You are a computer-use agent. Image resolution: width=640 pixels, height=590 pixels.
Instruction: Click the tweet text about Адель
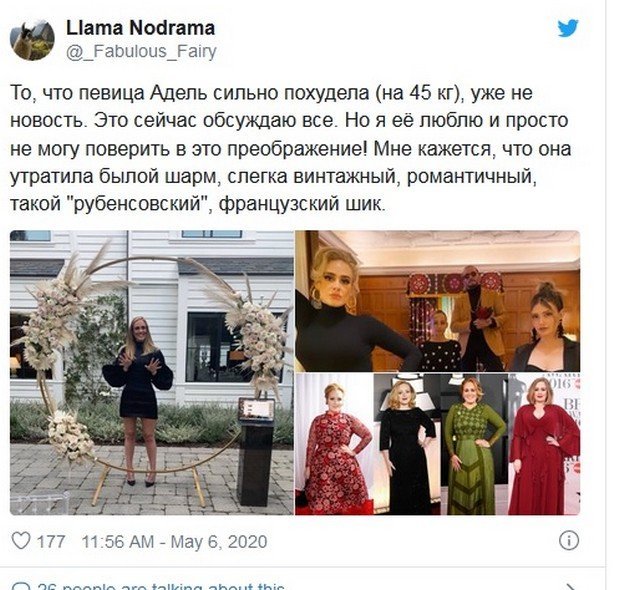(x=291, y=149)
